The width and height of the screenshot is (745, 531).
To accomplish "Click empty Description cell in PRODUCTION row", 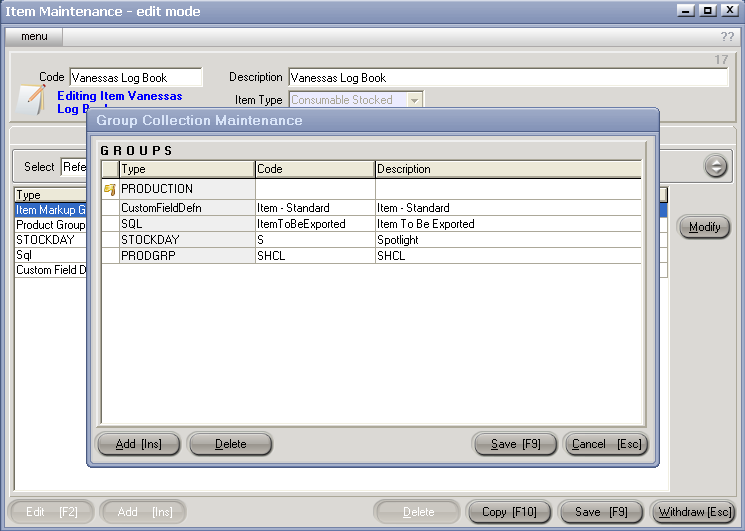I will pyautogui.click(x=508, y=189).
